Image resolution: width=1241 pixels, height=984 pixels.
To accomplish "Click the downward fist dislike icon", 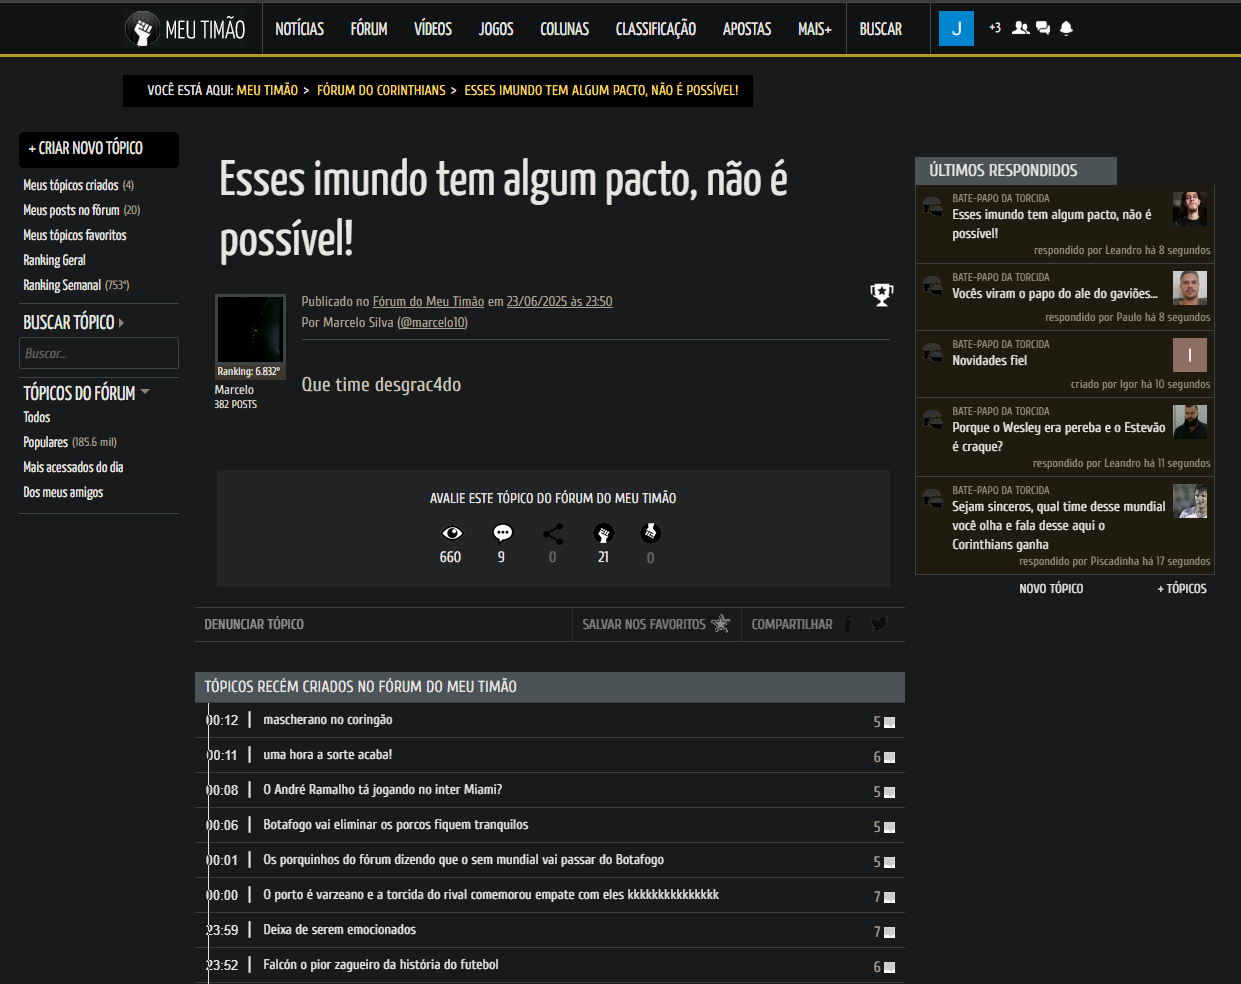I will (x=650, y=533).
